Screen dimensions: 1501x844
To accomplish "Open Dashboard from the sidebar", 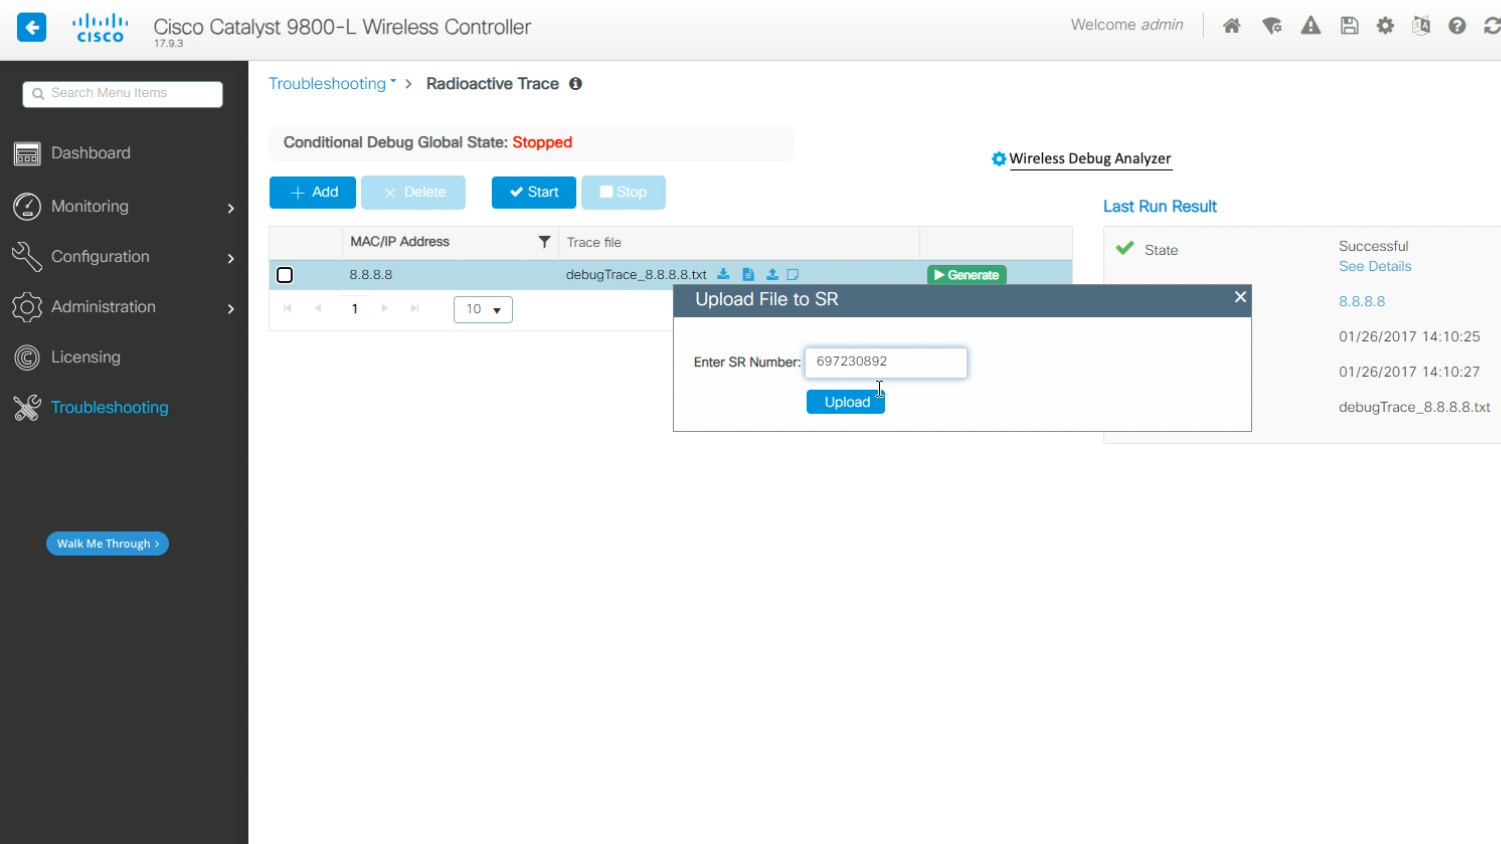I will point(91,153).
